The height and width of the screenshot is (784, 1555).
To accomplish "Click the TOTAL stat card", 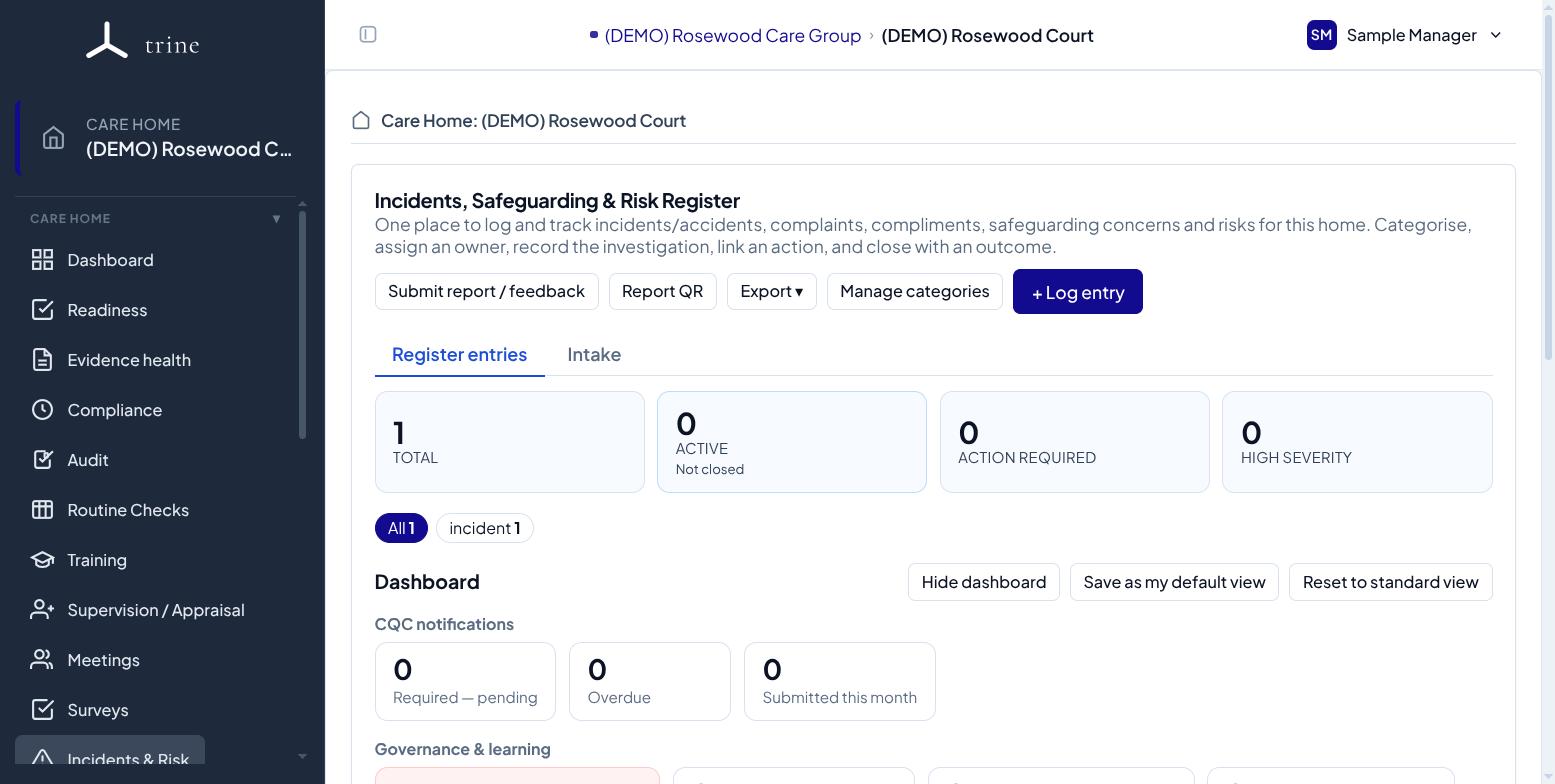I will [509, 442].
